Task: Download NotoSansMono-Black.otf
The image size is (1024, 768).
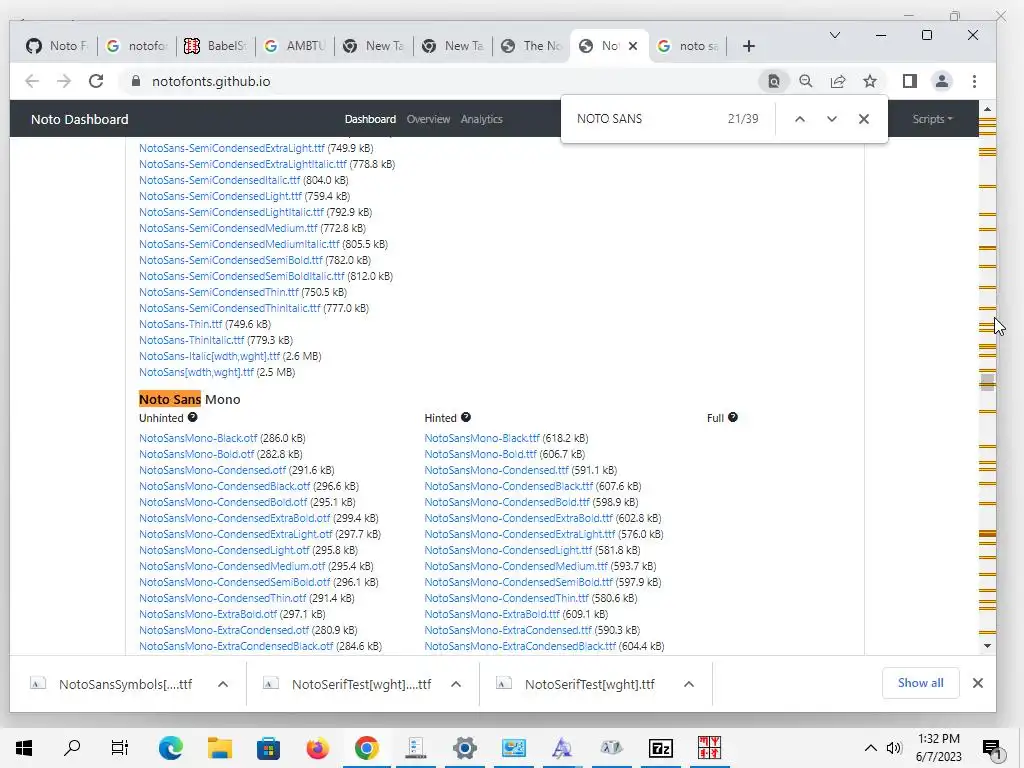Action: (x=198, y=438)
